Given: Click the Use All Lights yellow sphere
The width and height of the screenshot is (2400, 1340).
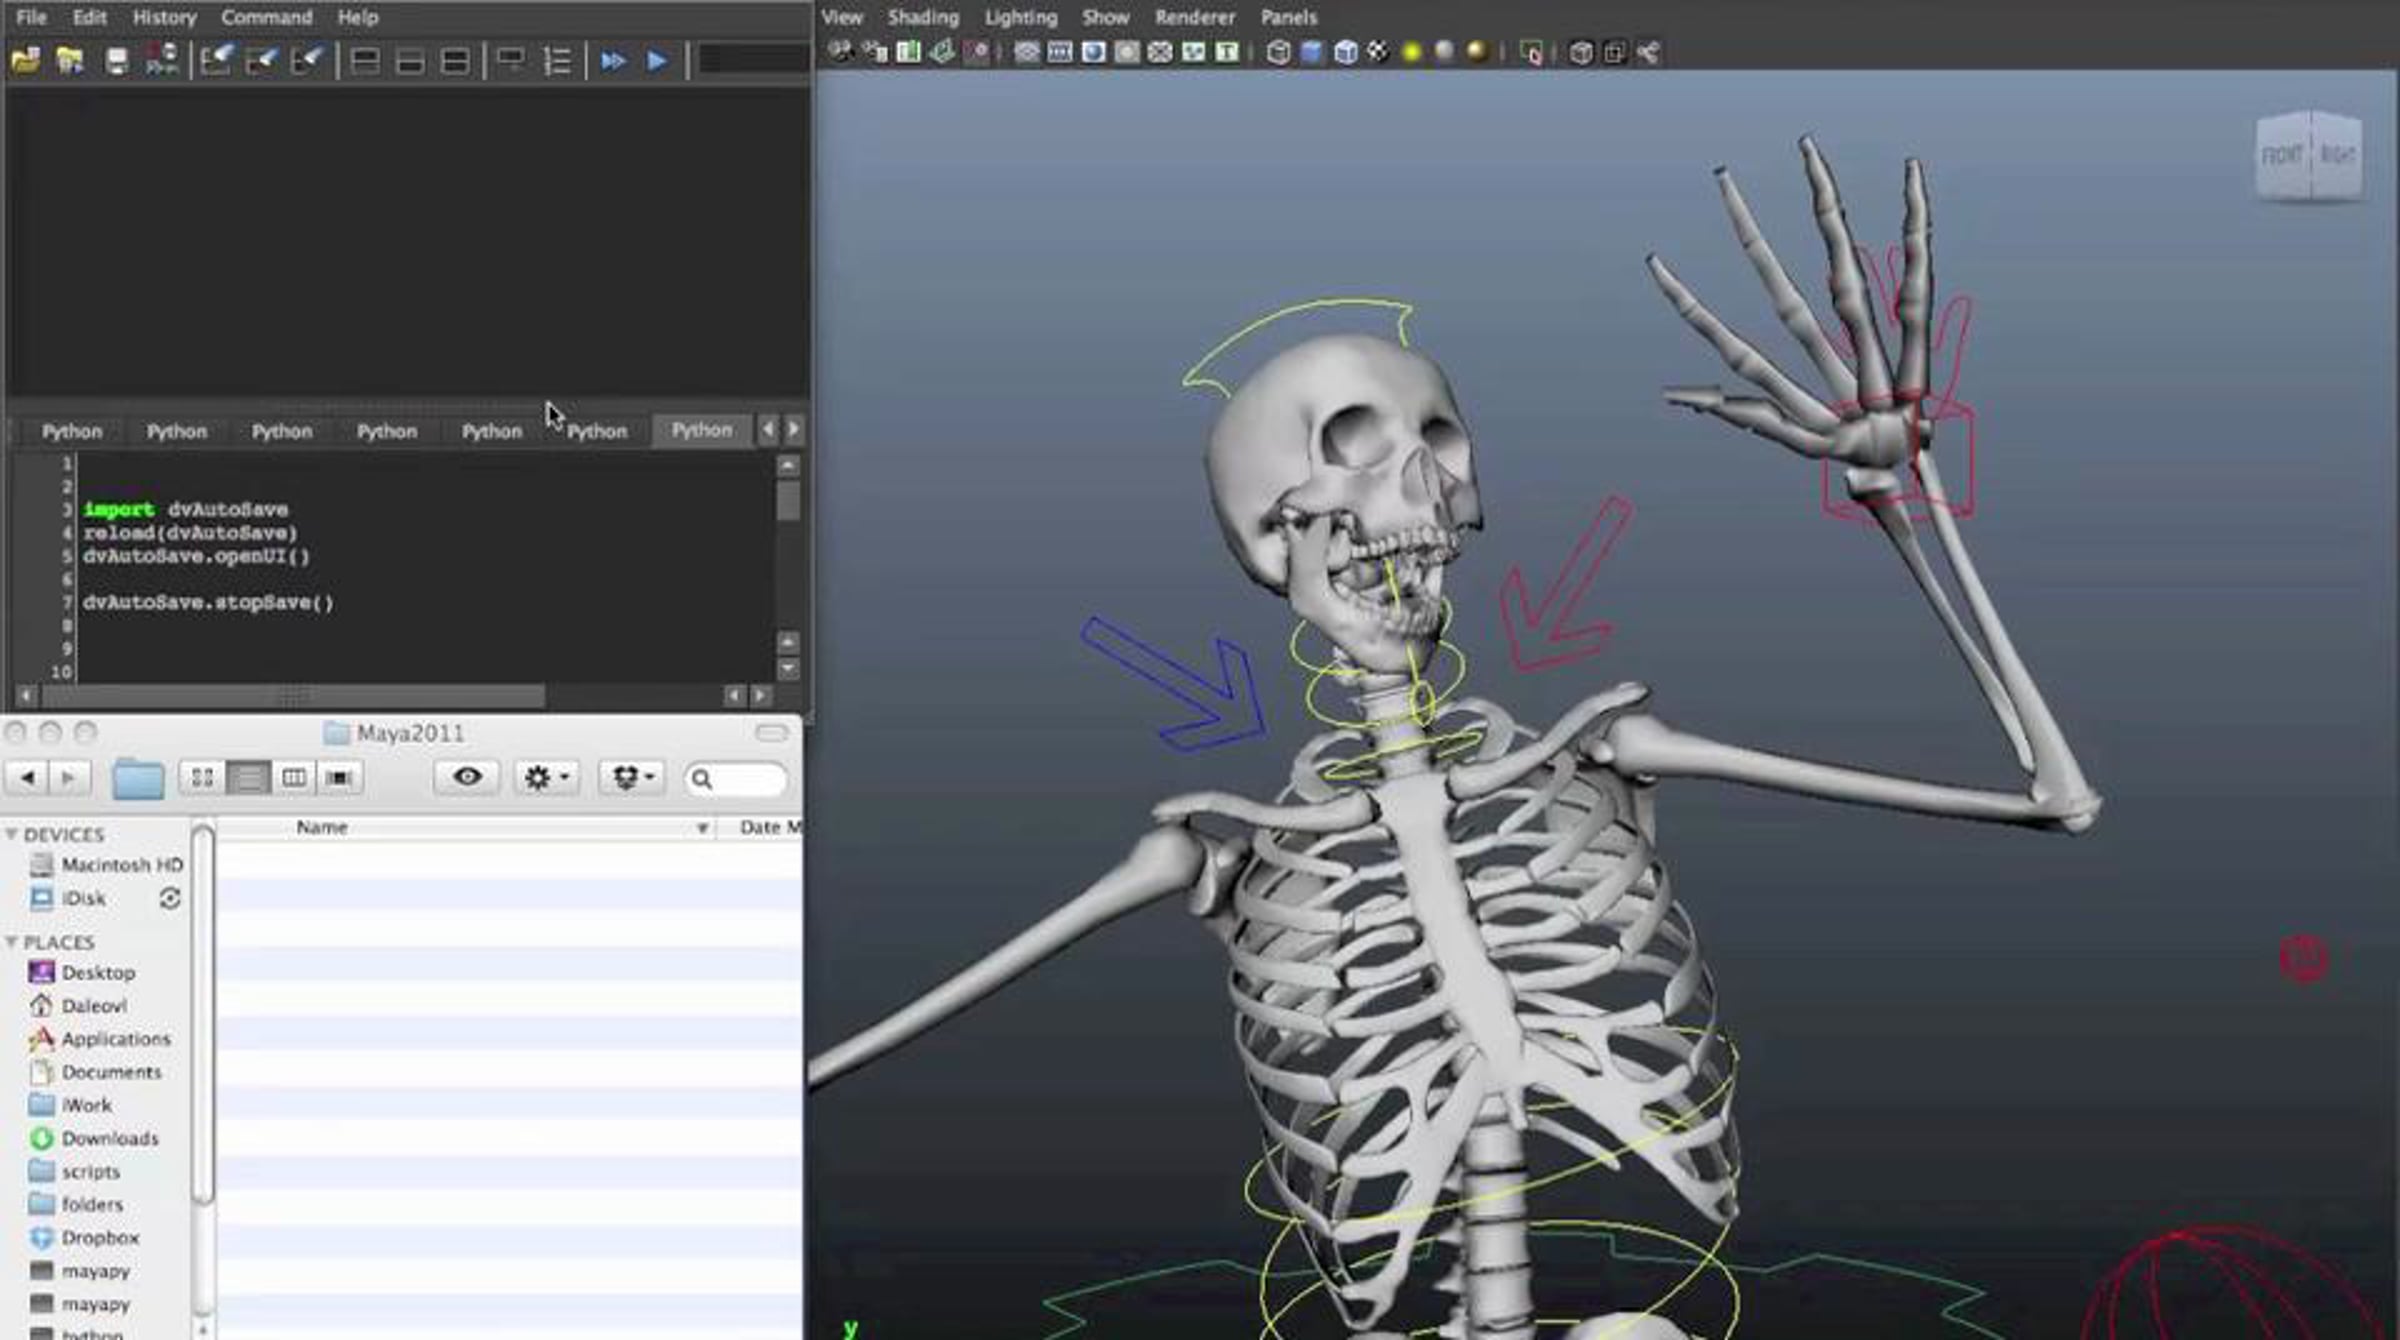Looking at the screenshot, I should point(1412,52).
